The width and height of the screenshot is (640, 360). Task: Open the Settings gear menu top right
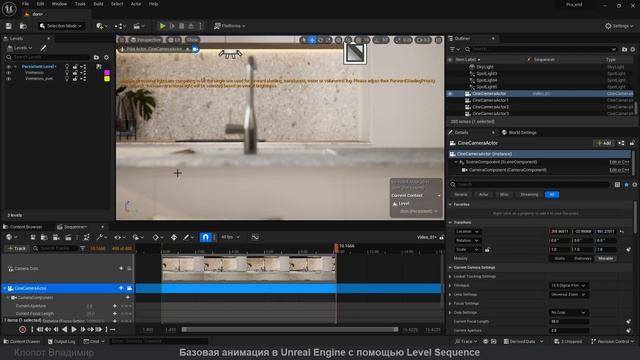click(x=620, y=26)
